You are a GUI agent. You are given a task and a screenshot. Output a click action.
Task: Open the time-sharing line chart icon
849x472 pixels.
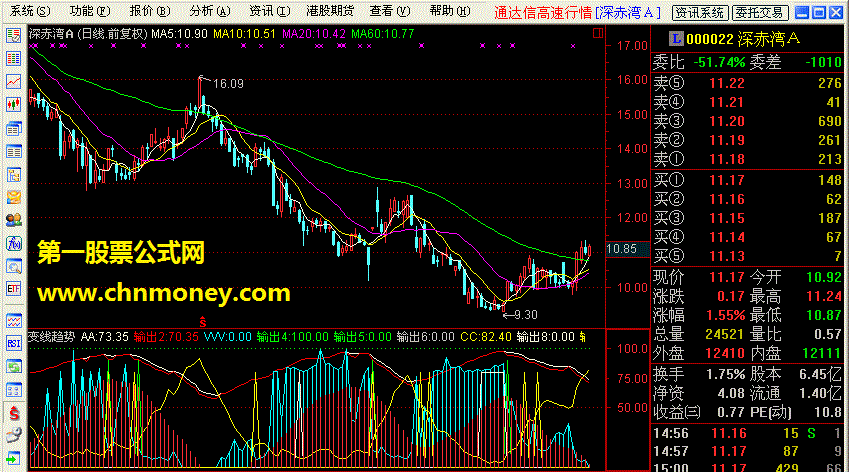point(14,82)
